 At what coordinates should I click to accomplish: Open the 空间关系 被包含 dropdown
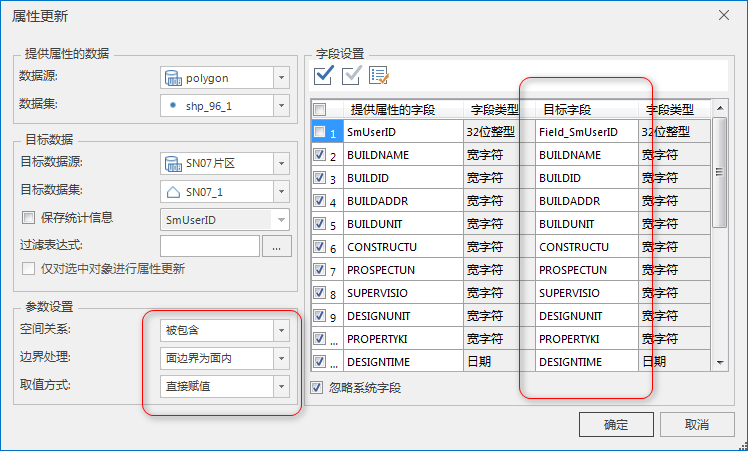[x=281, y=330]
